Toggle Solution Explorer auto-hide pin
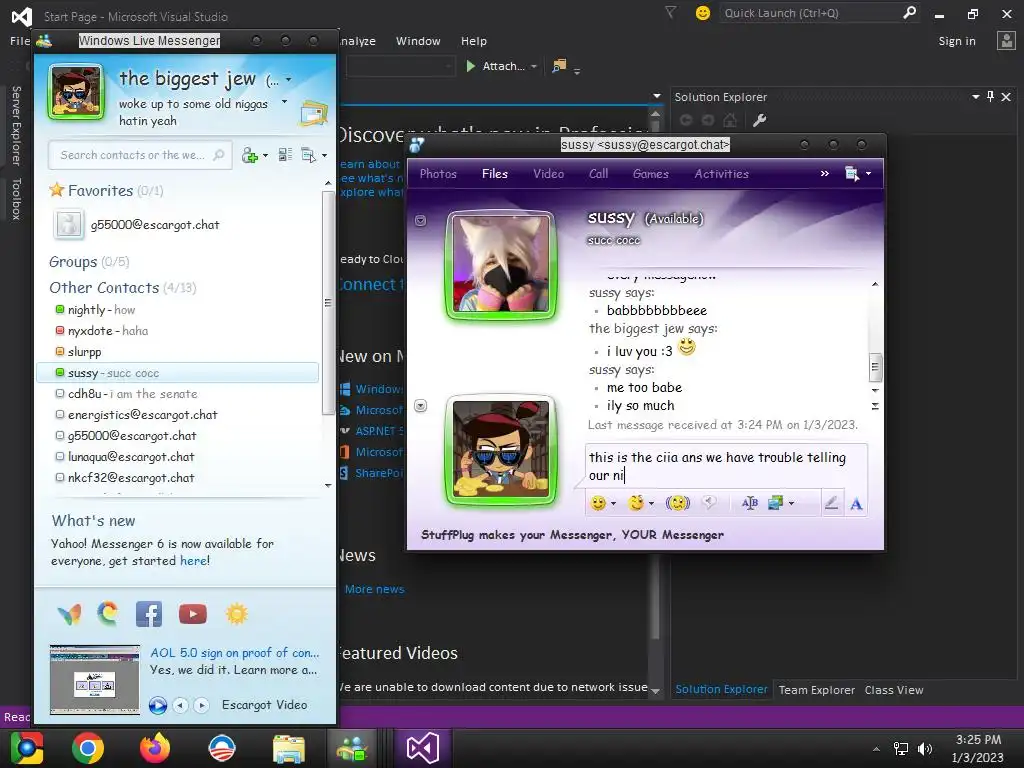The height and width of the screenshot is (768, 1024). point(991,97)
